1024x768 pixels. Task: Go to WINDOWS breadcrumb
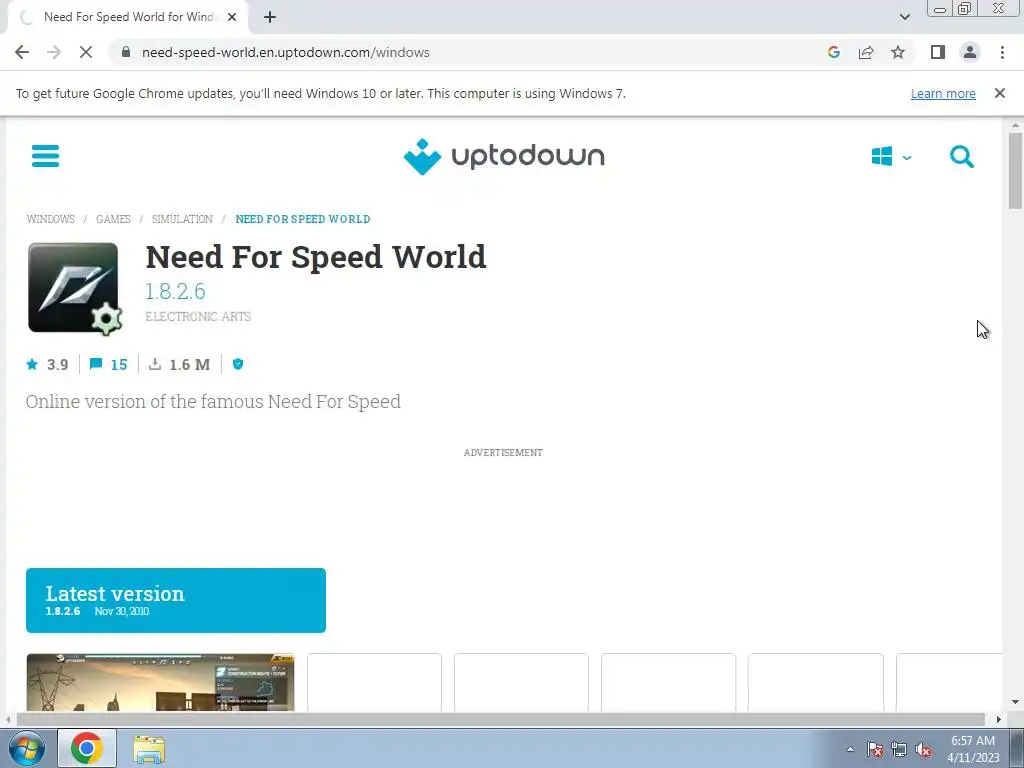tap(50, 219)
